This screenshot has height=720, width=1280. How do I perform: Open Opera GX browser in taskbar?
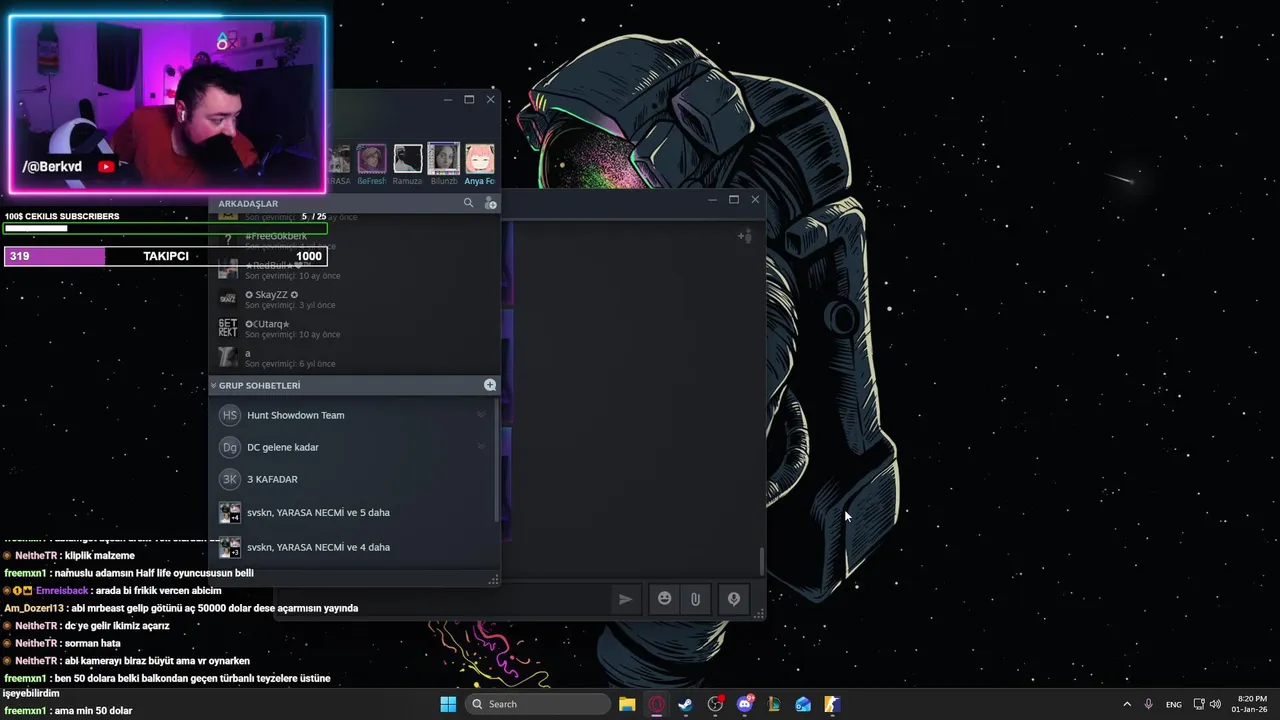click(x=657, y=704)
